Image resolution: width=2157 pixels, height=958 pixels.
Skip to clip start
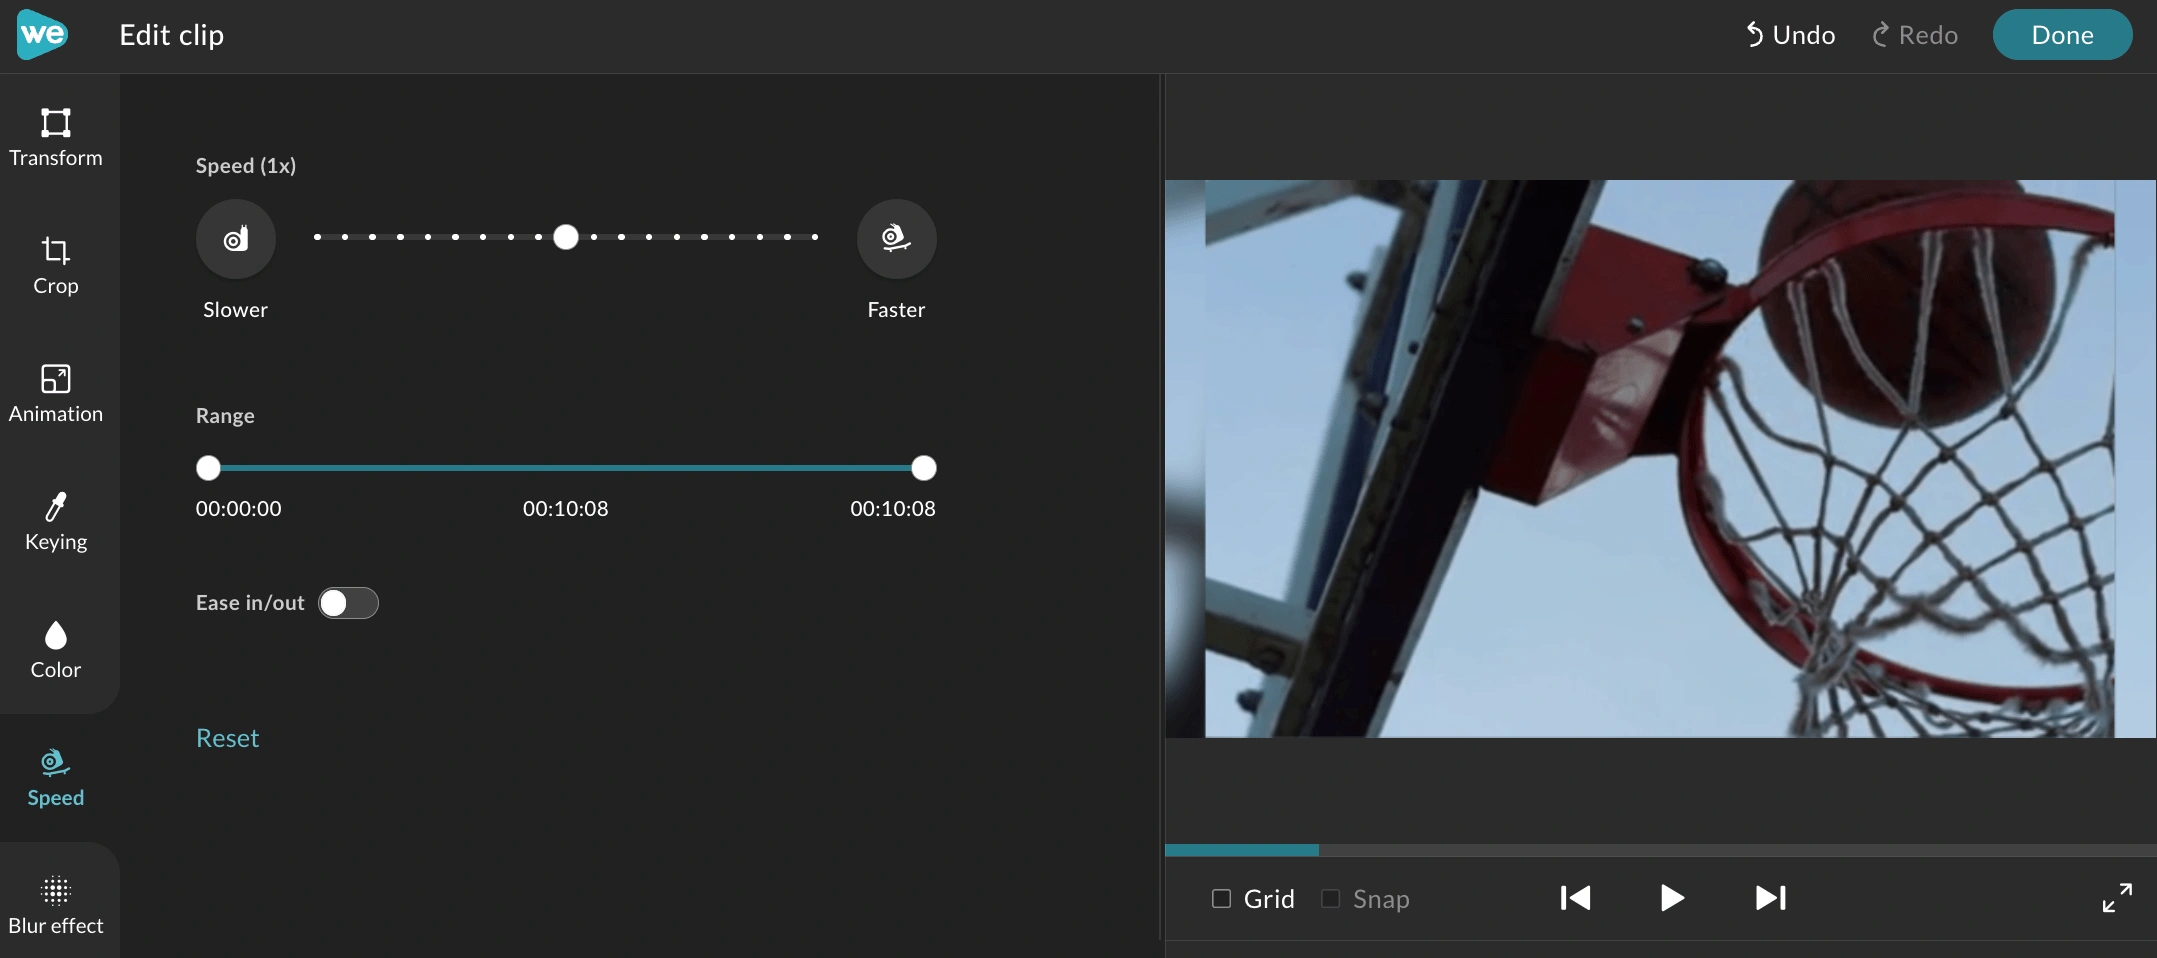tap(1576, 898)
